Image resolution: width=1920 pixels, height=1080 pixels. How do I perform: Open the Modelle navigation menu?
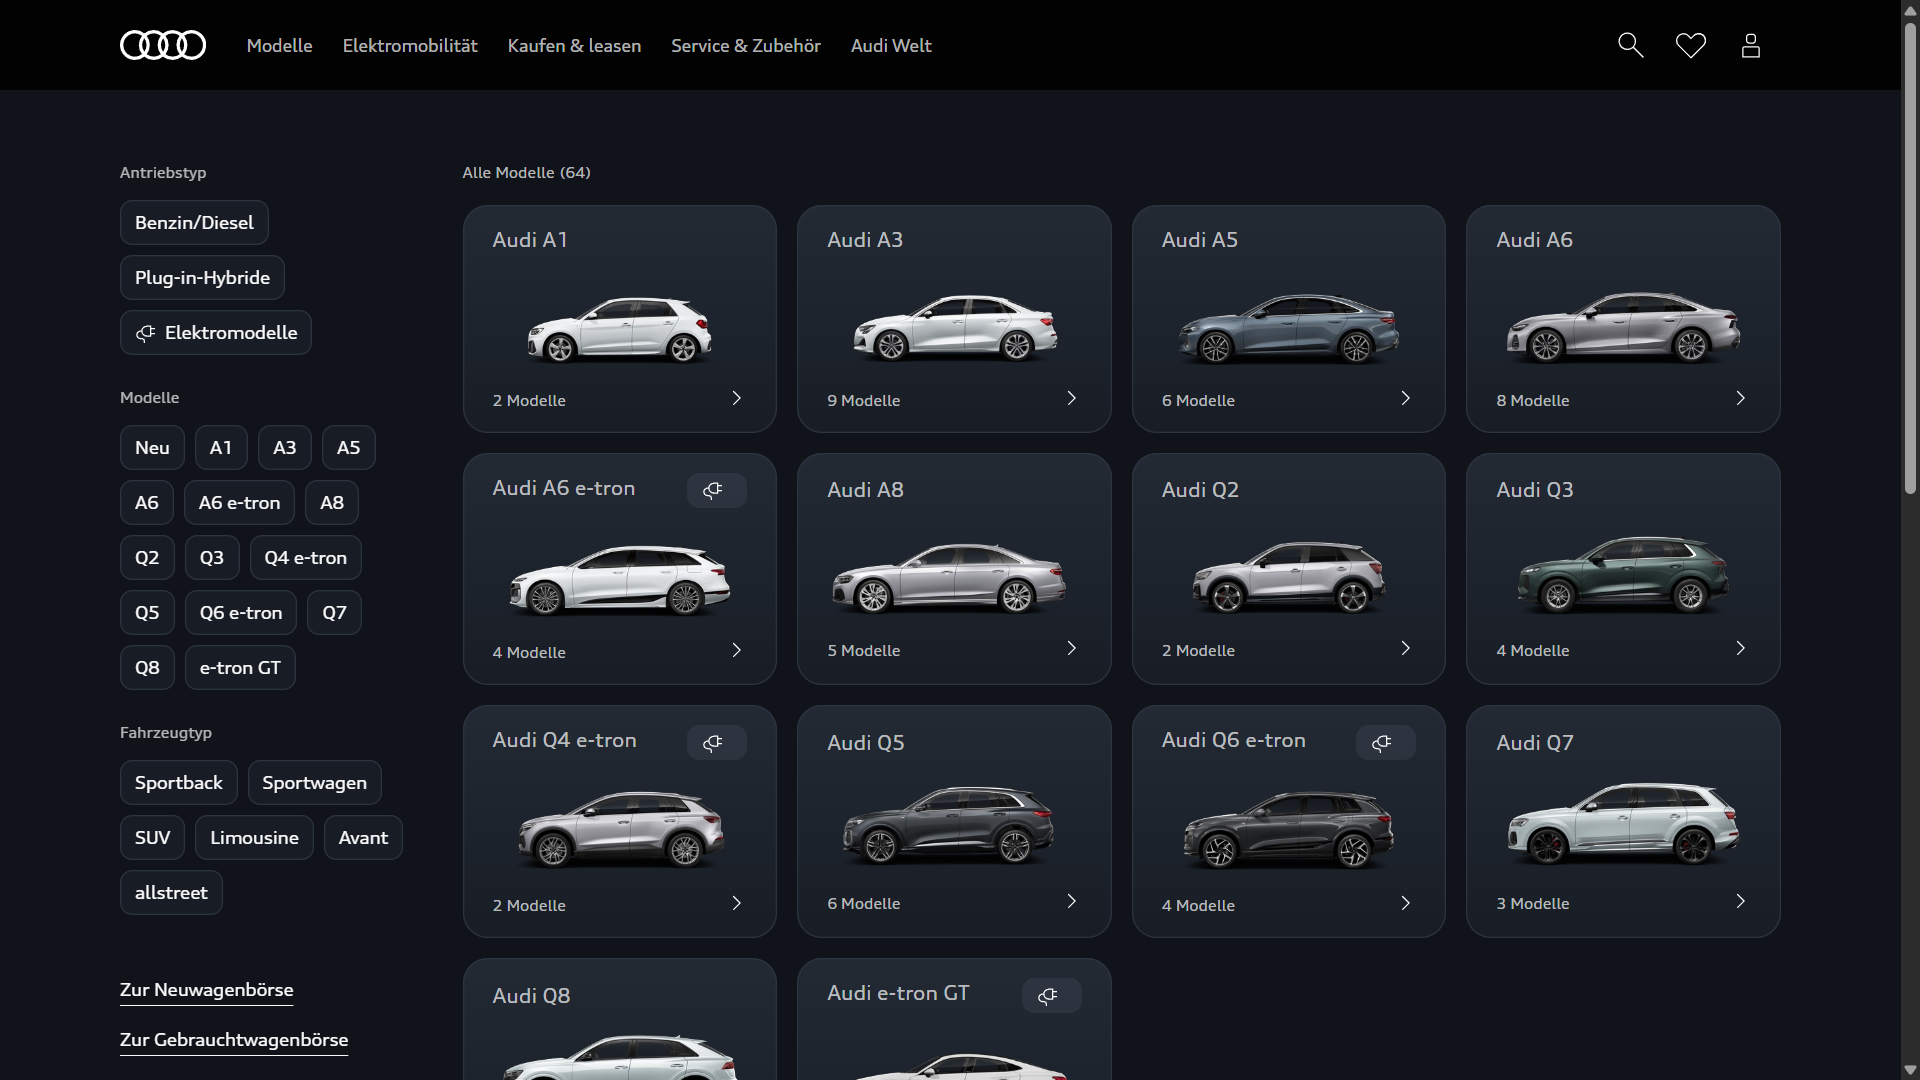coord(279,45)
